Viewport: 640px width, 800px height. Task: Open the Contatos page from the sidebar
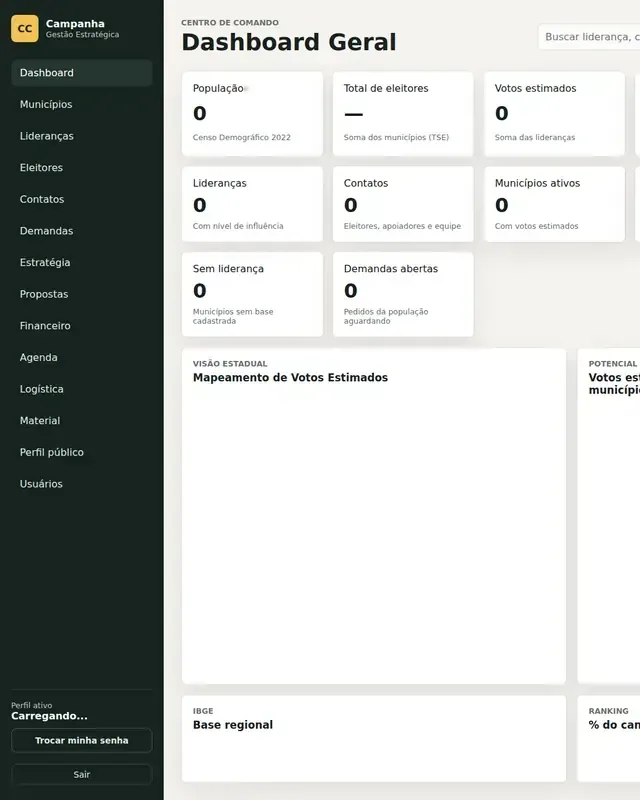click(x=82, y=199)
